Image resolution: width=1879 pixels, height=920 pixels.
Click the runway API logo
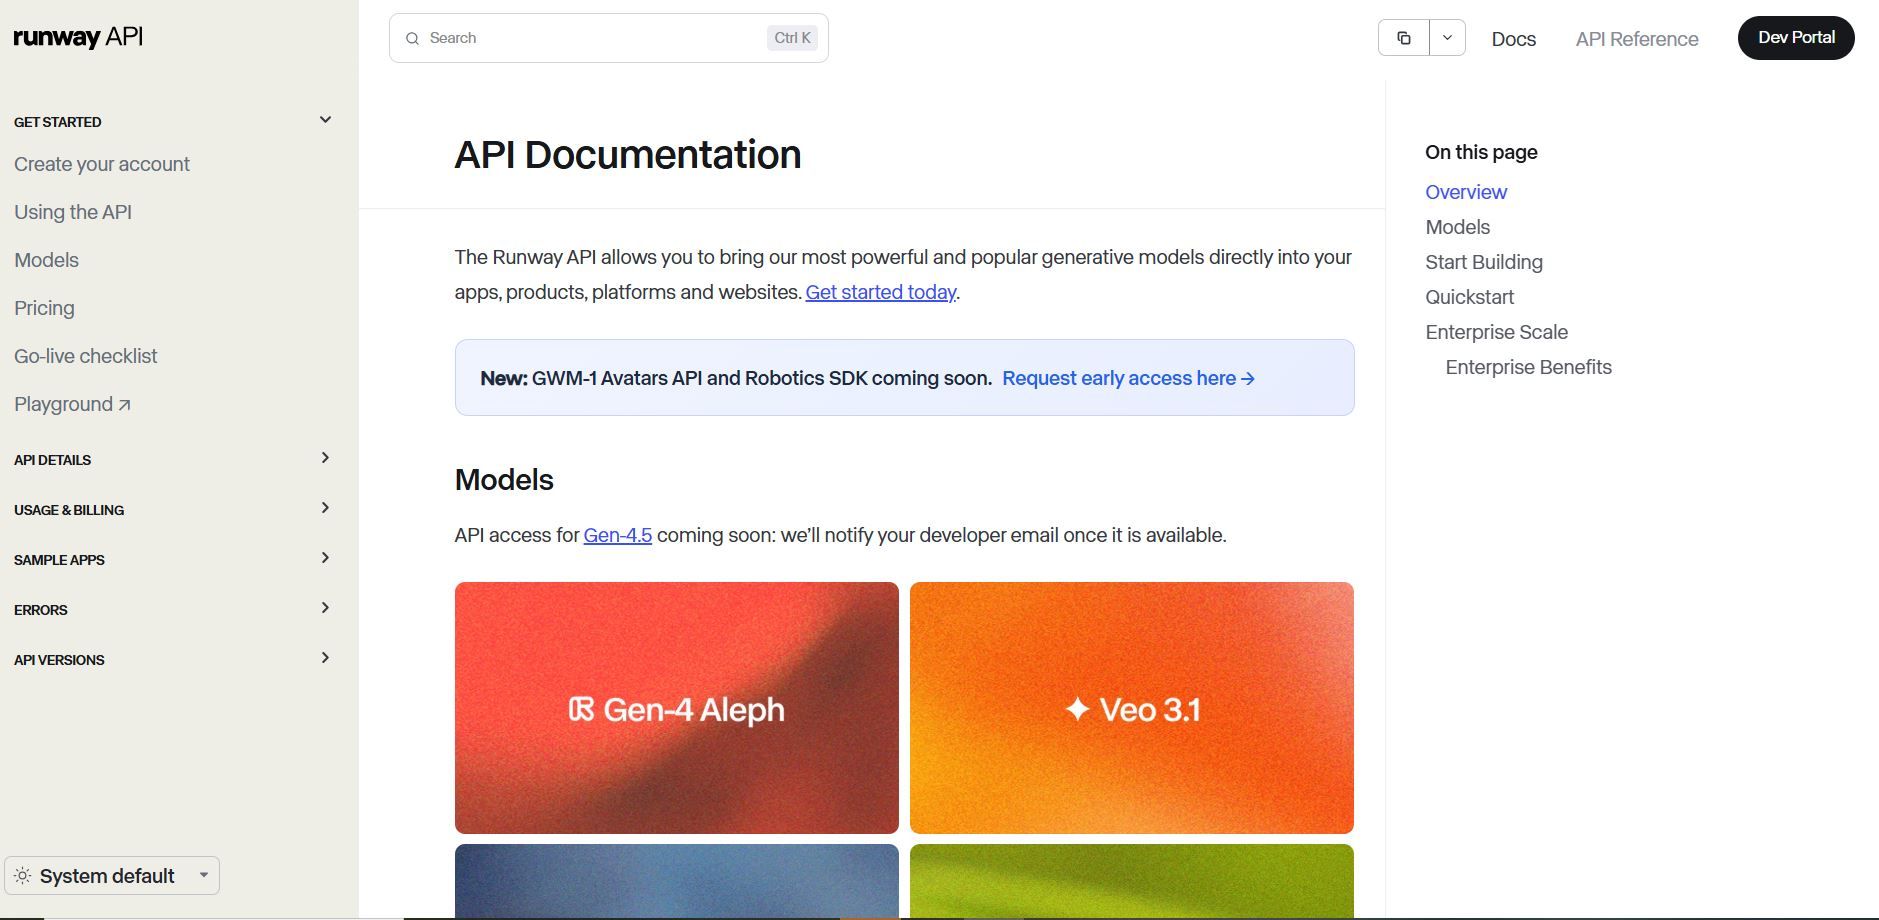coord(78,38)
